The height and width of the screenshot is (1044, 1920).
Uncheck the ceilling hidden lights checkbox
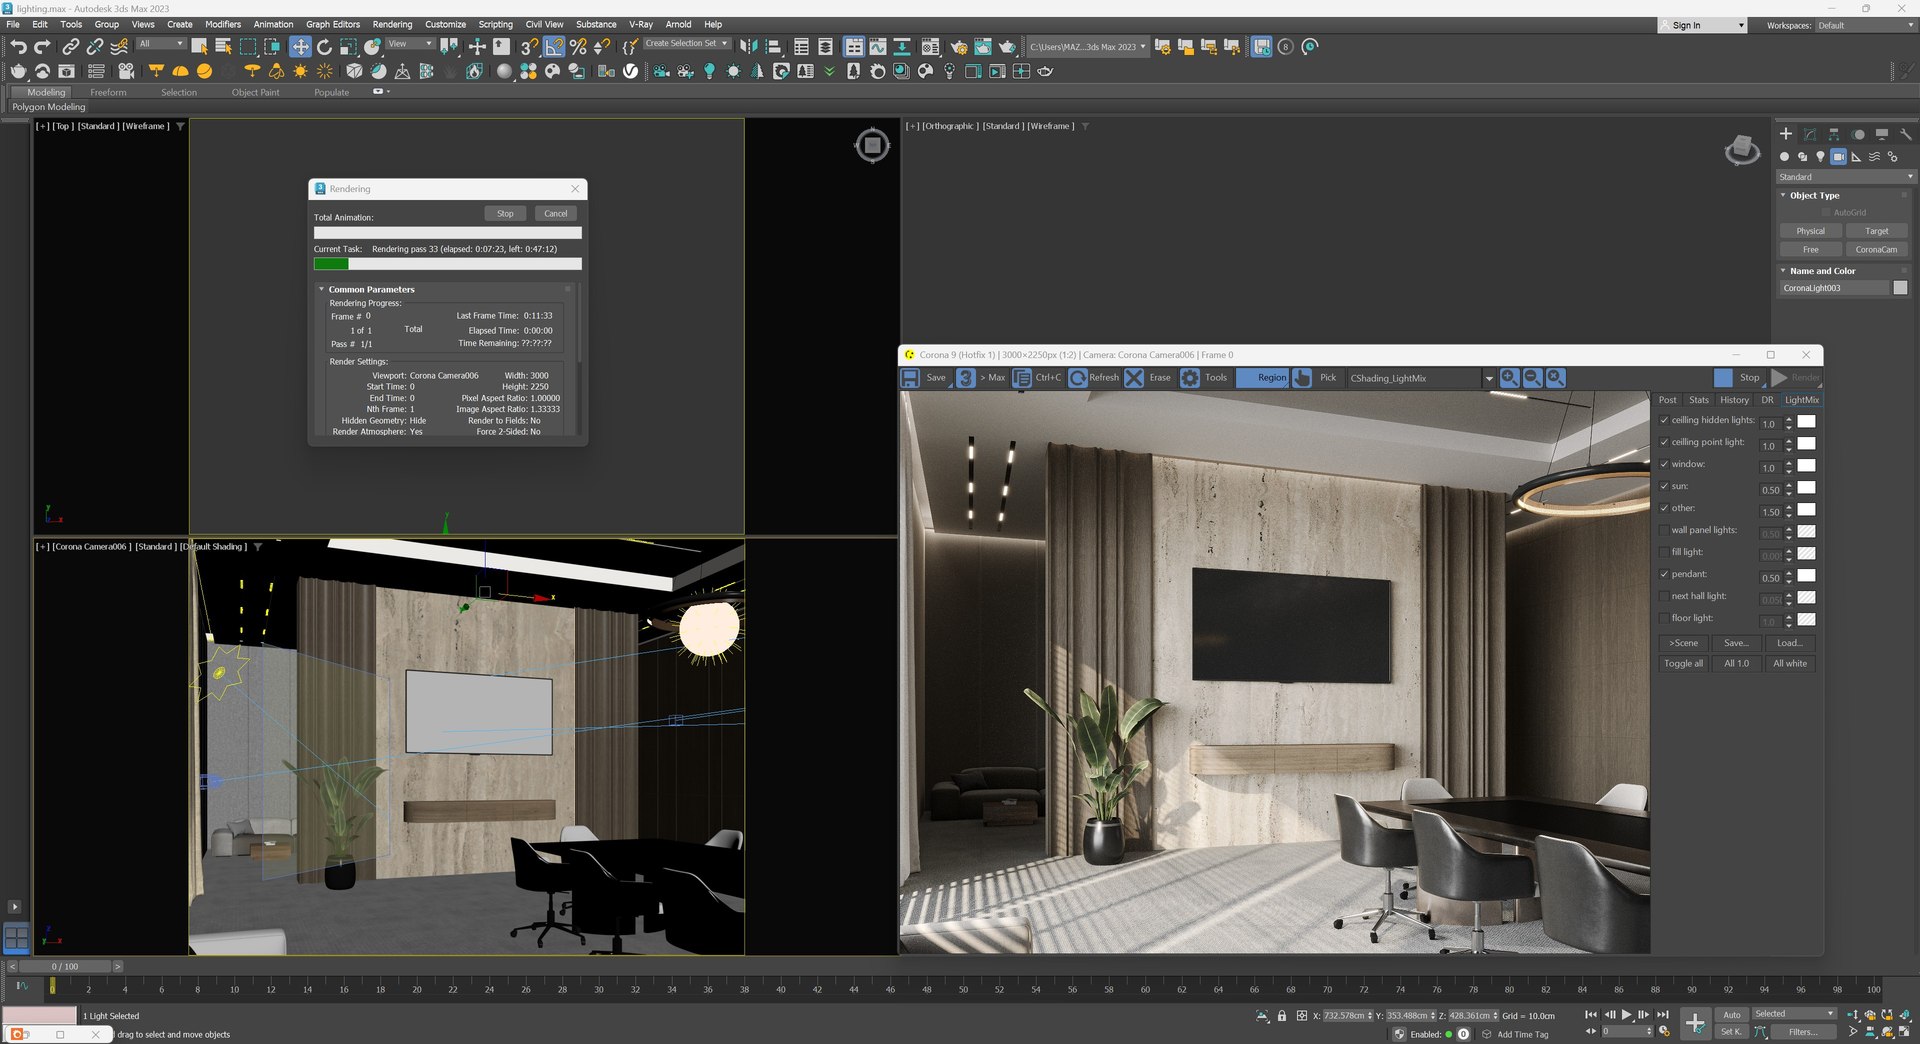point(1665,420)
